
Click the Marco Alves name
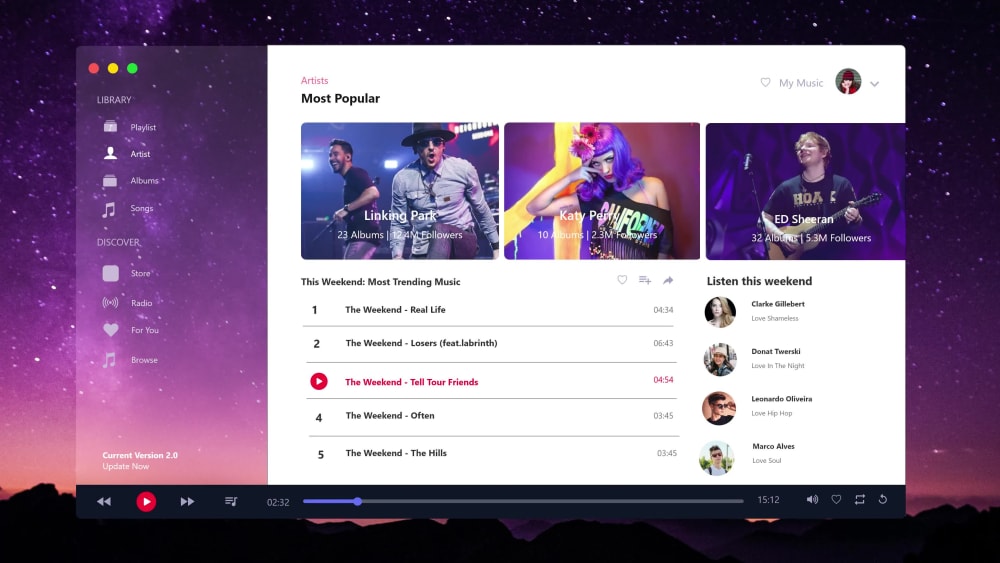click(x=773, y=446)
